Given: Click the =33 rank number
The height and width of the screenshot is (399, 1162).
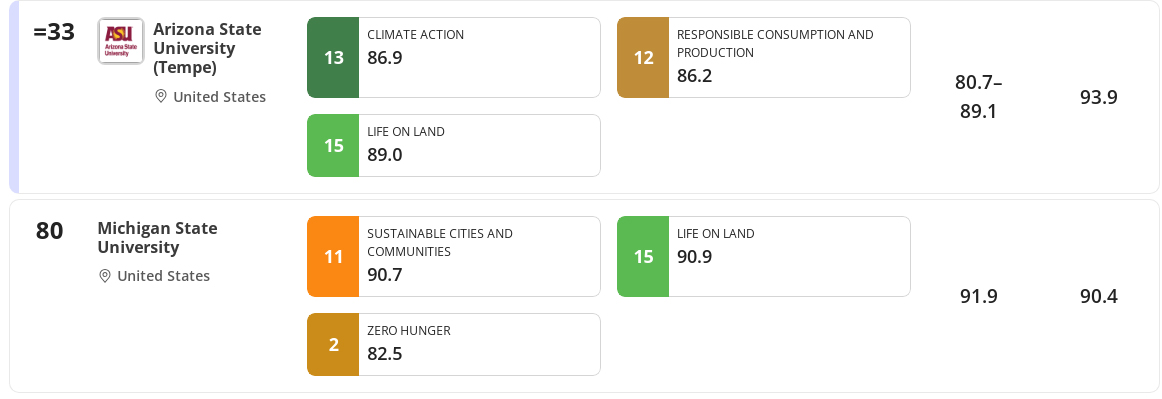Looking at the screenshot, I should (54, 33).
